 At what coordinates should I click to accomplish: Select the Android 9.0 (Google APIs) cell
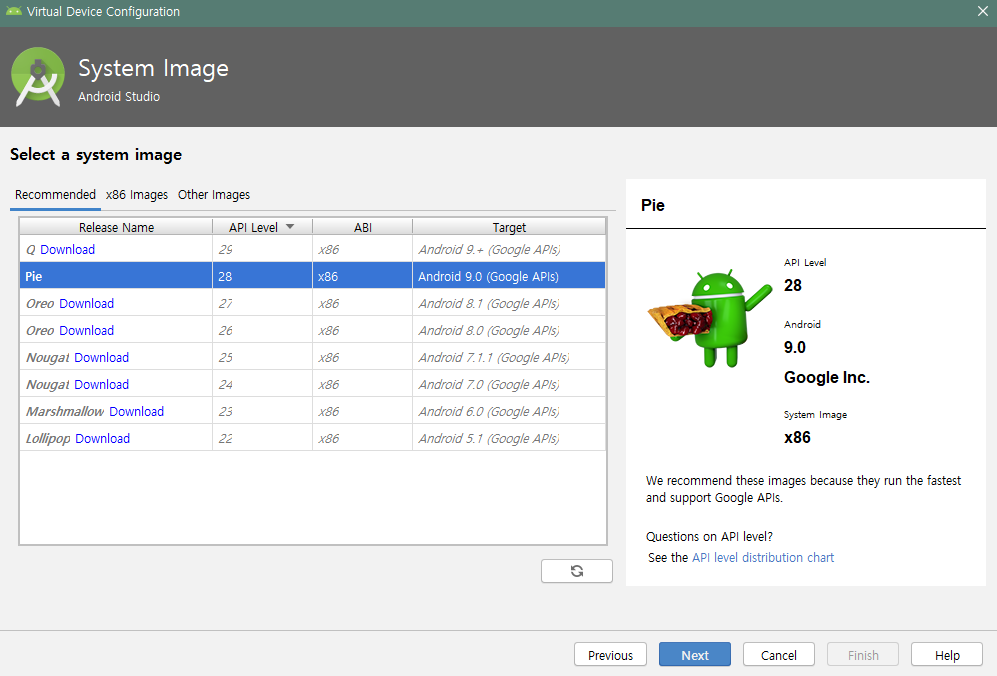click(509, 277)
